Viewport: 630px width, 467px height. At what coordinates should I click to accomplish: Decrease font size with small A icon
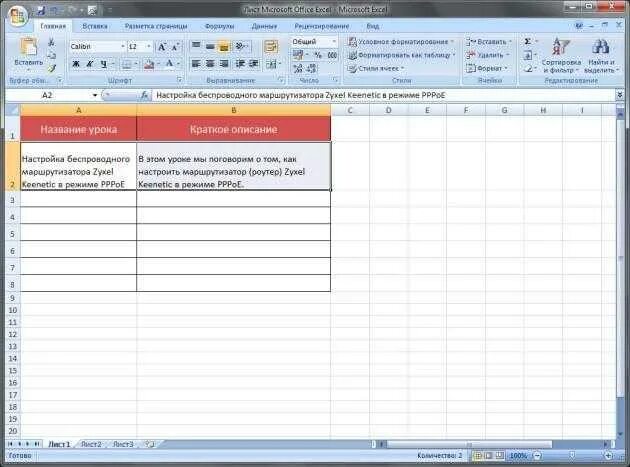(175, 47)
